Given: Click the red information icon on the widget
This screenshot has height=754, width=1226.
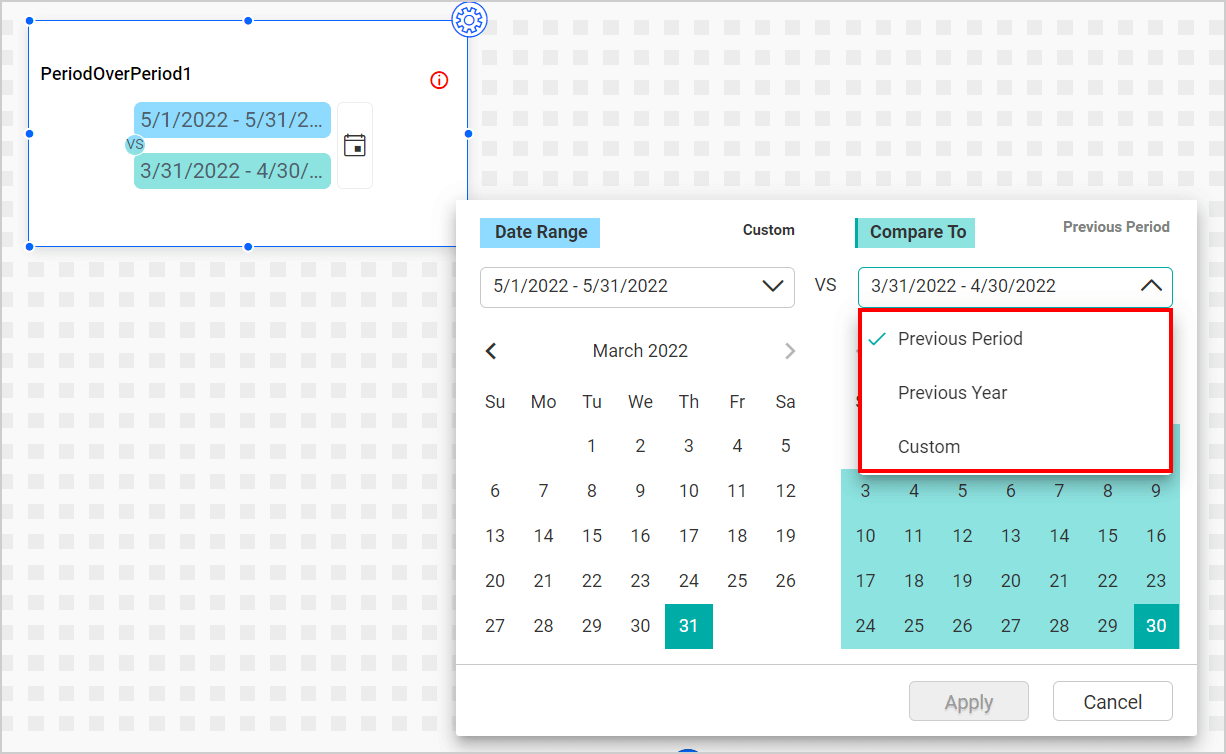Looking at the screenshot, I should [438, 80].
